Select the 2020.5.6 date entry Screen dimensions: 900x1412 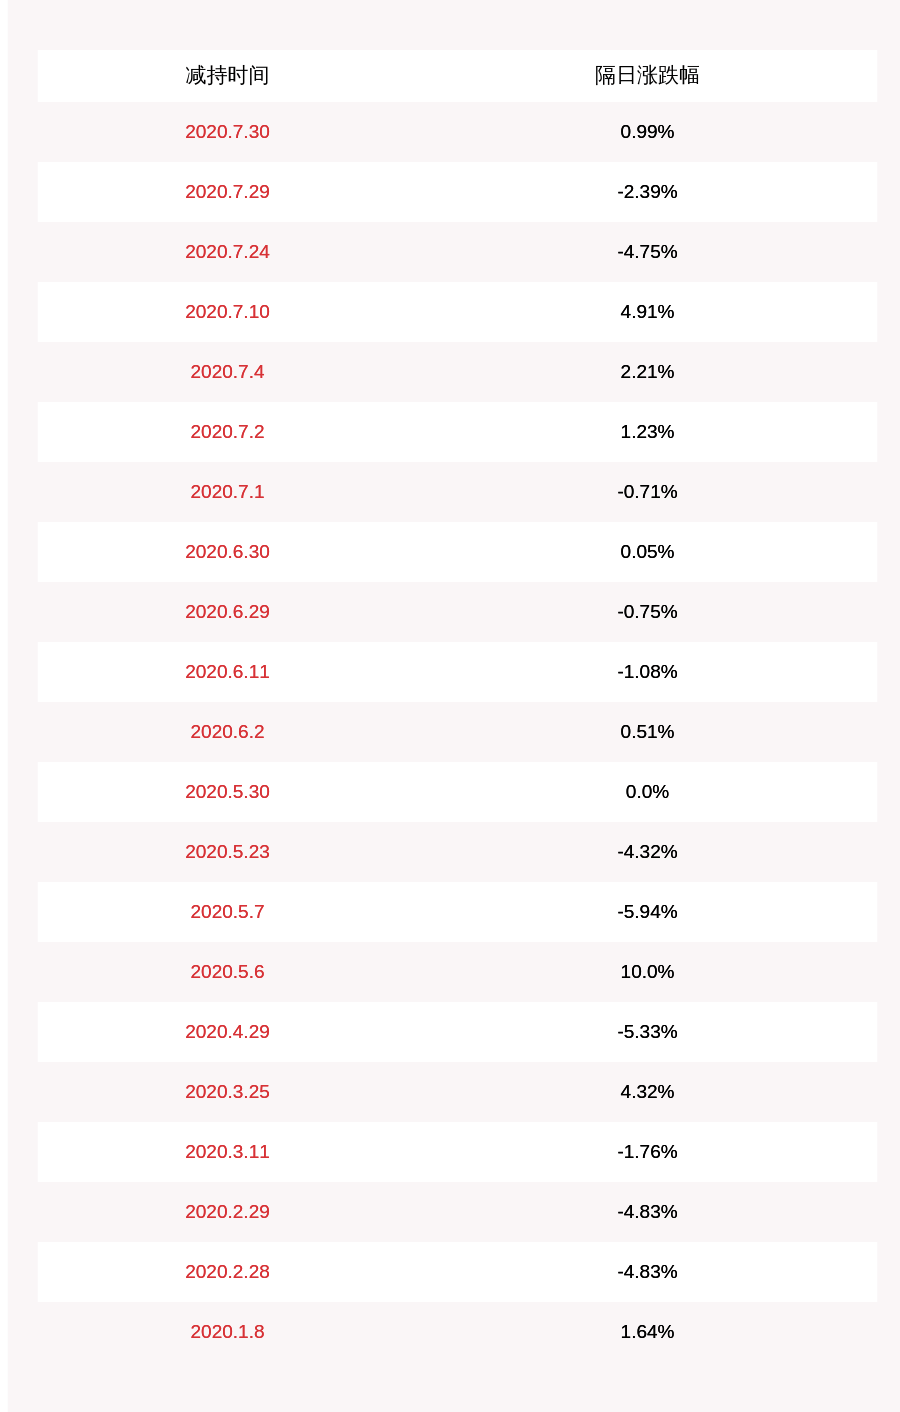point(227,972)
